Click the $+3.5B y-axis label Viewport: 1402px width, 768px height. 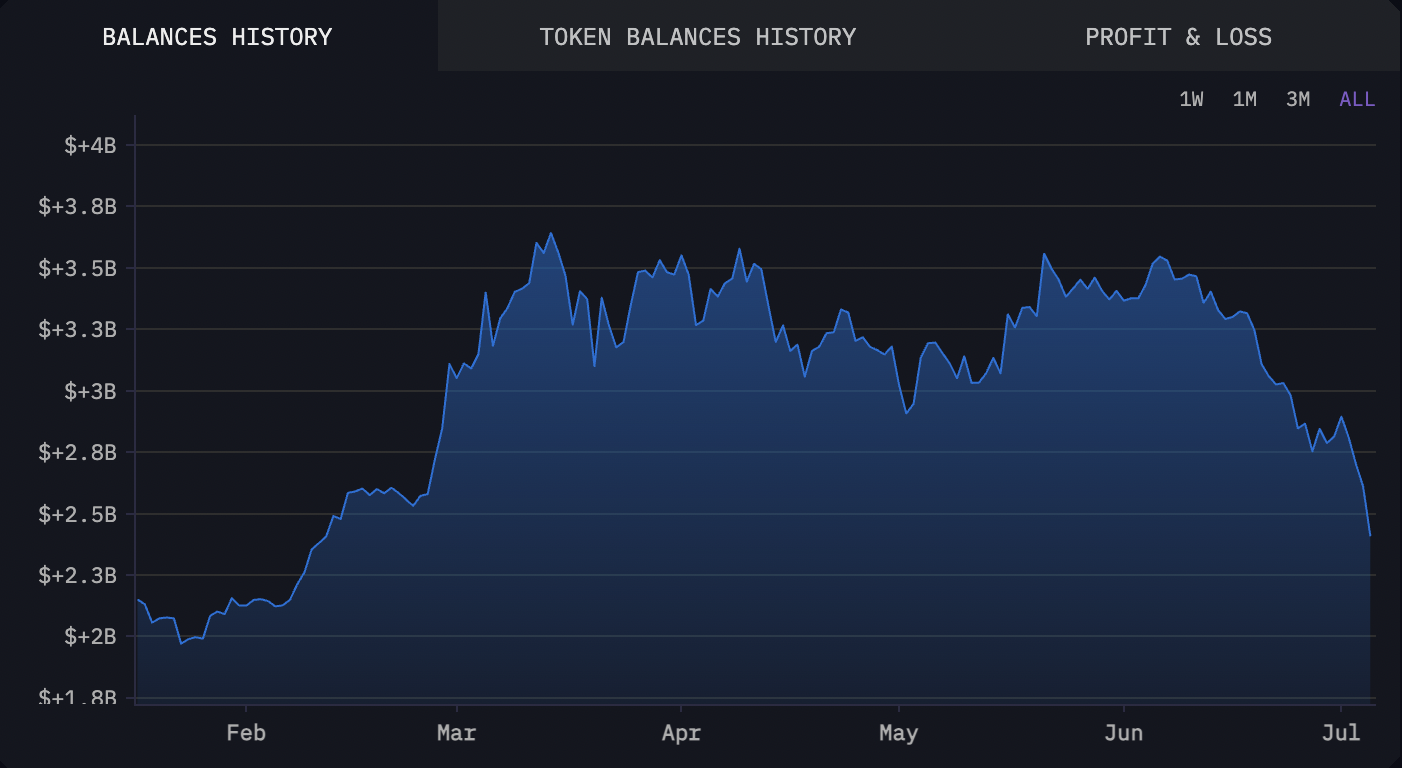(77, 268)
